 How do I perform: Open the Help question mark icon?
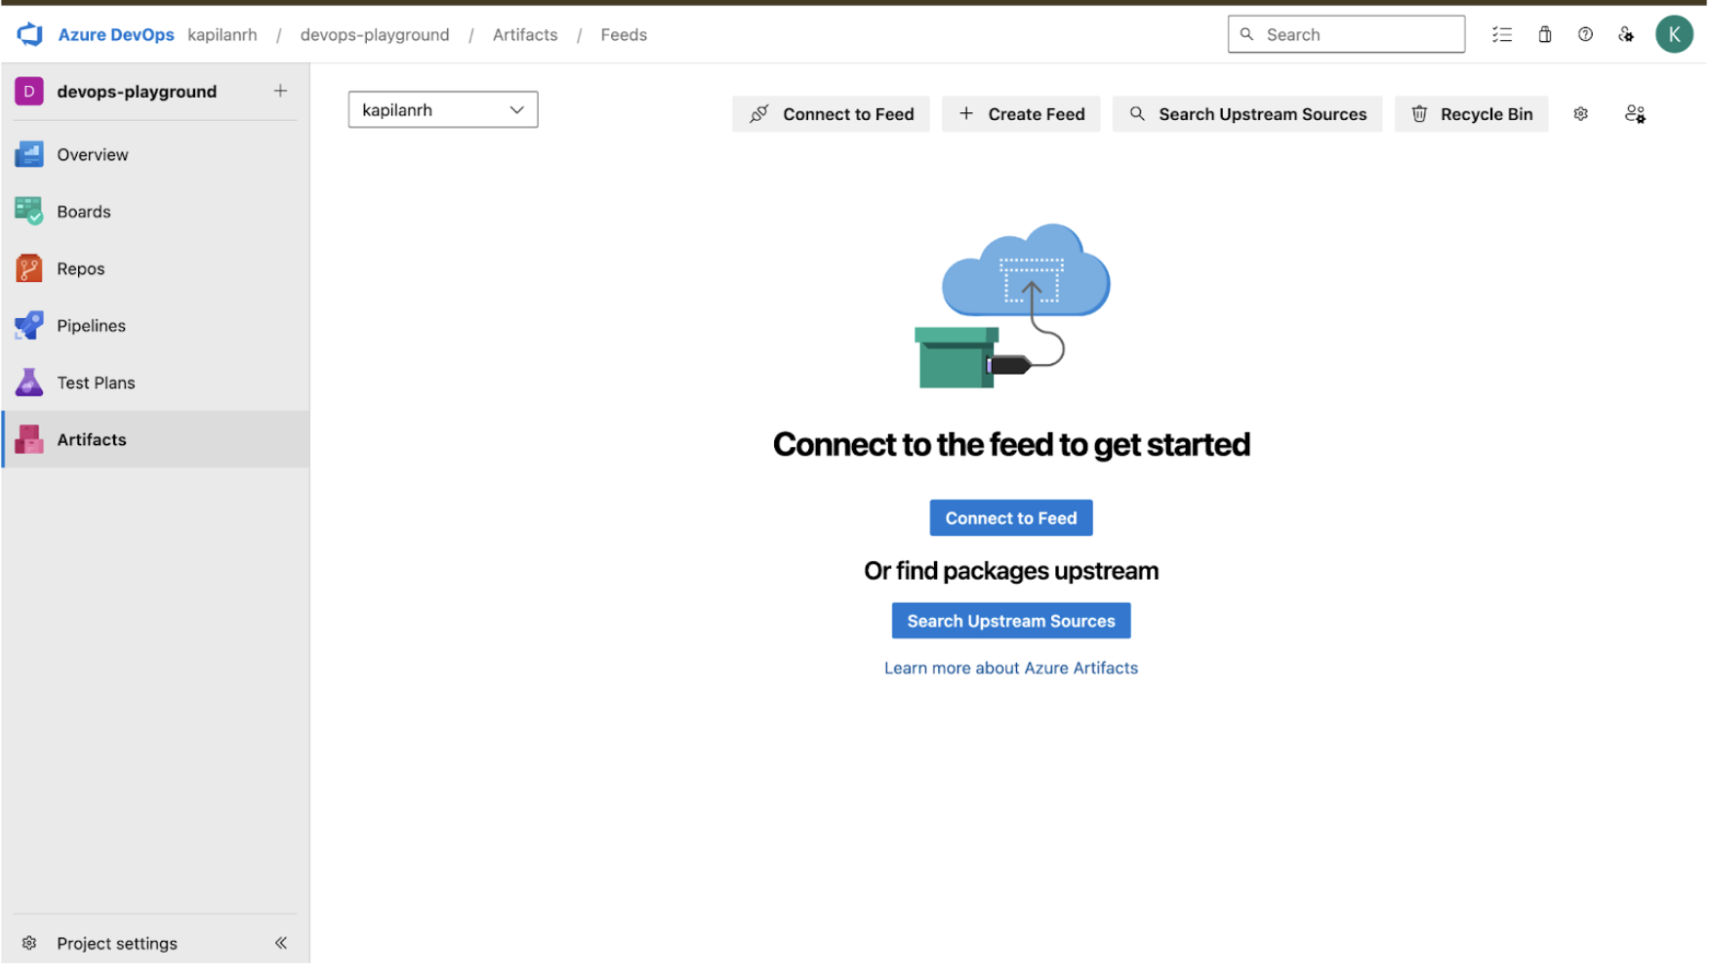1584,34
